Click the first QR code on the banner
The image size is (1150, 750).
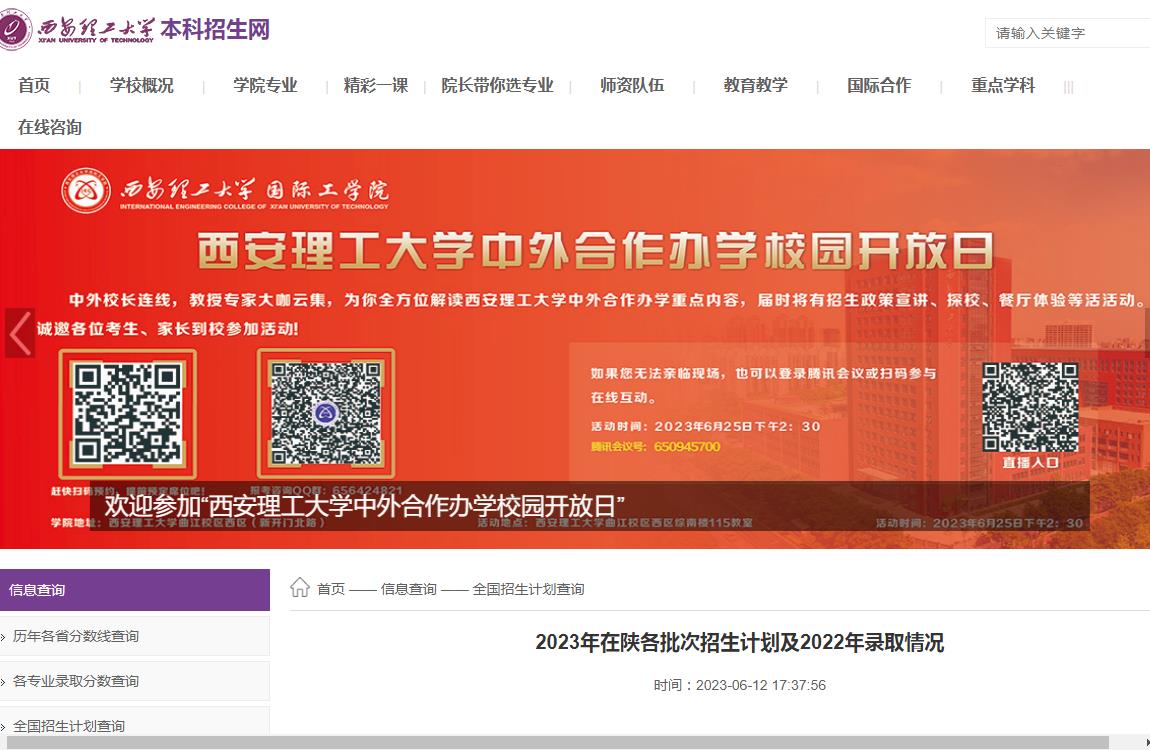(x=128, y=413)
